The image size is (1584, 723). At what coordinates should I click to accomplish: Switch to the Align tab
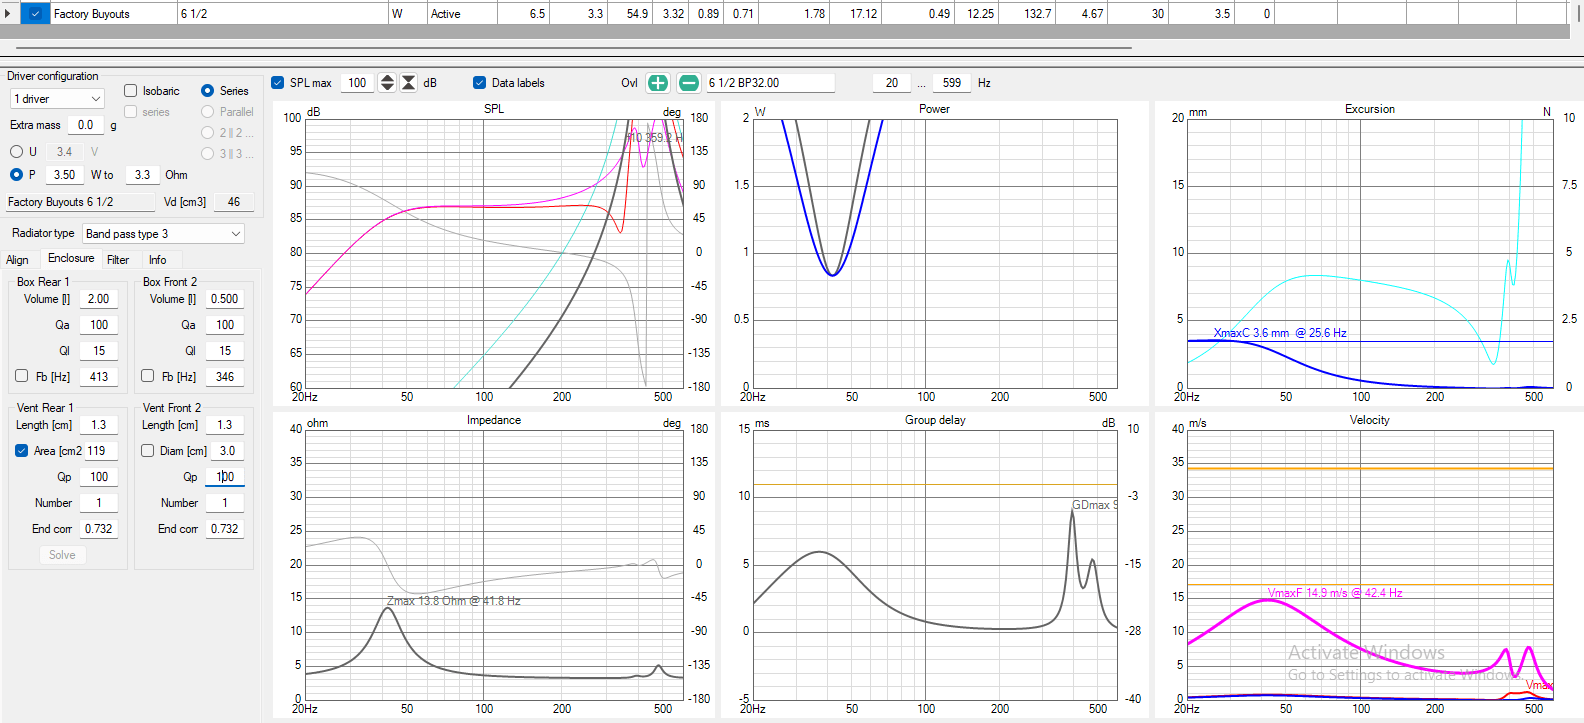tap(18, 260)
